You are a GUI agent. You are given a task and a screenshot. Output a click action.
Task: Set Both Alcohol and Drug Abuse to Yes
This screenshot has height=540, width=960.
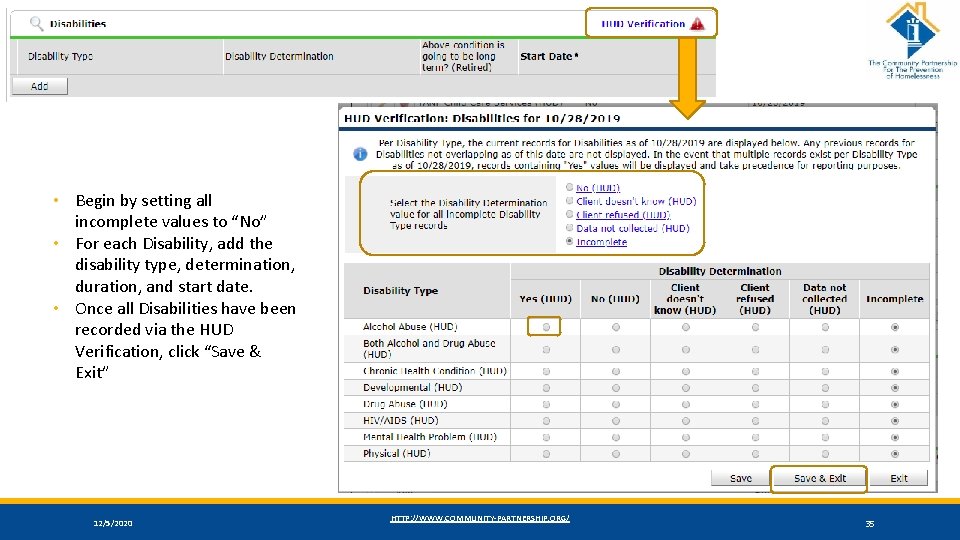[x=546, y=350]
